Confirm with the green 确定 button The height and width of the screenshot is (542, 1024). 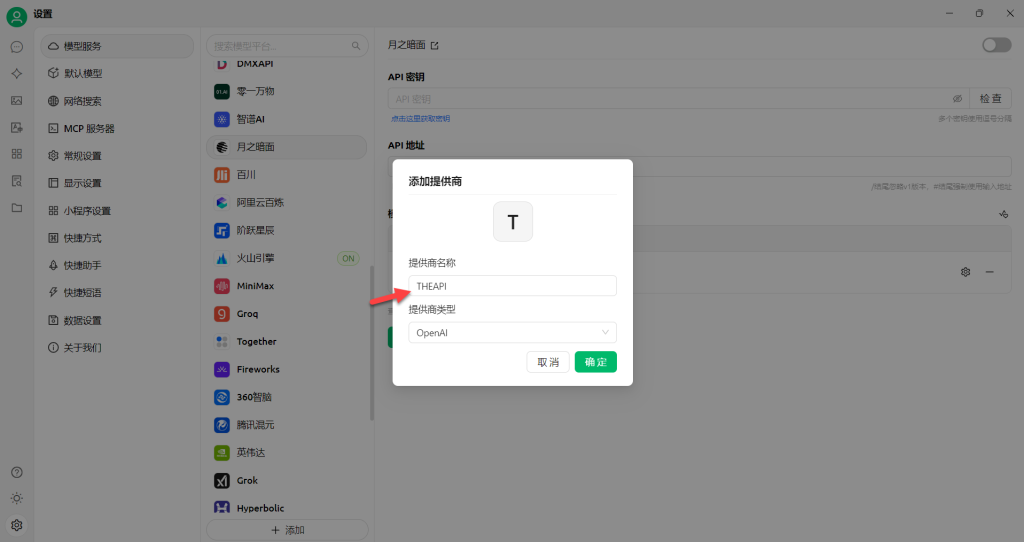tap(596, 362)
